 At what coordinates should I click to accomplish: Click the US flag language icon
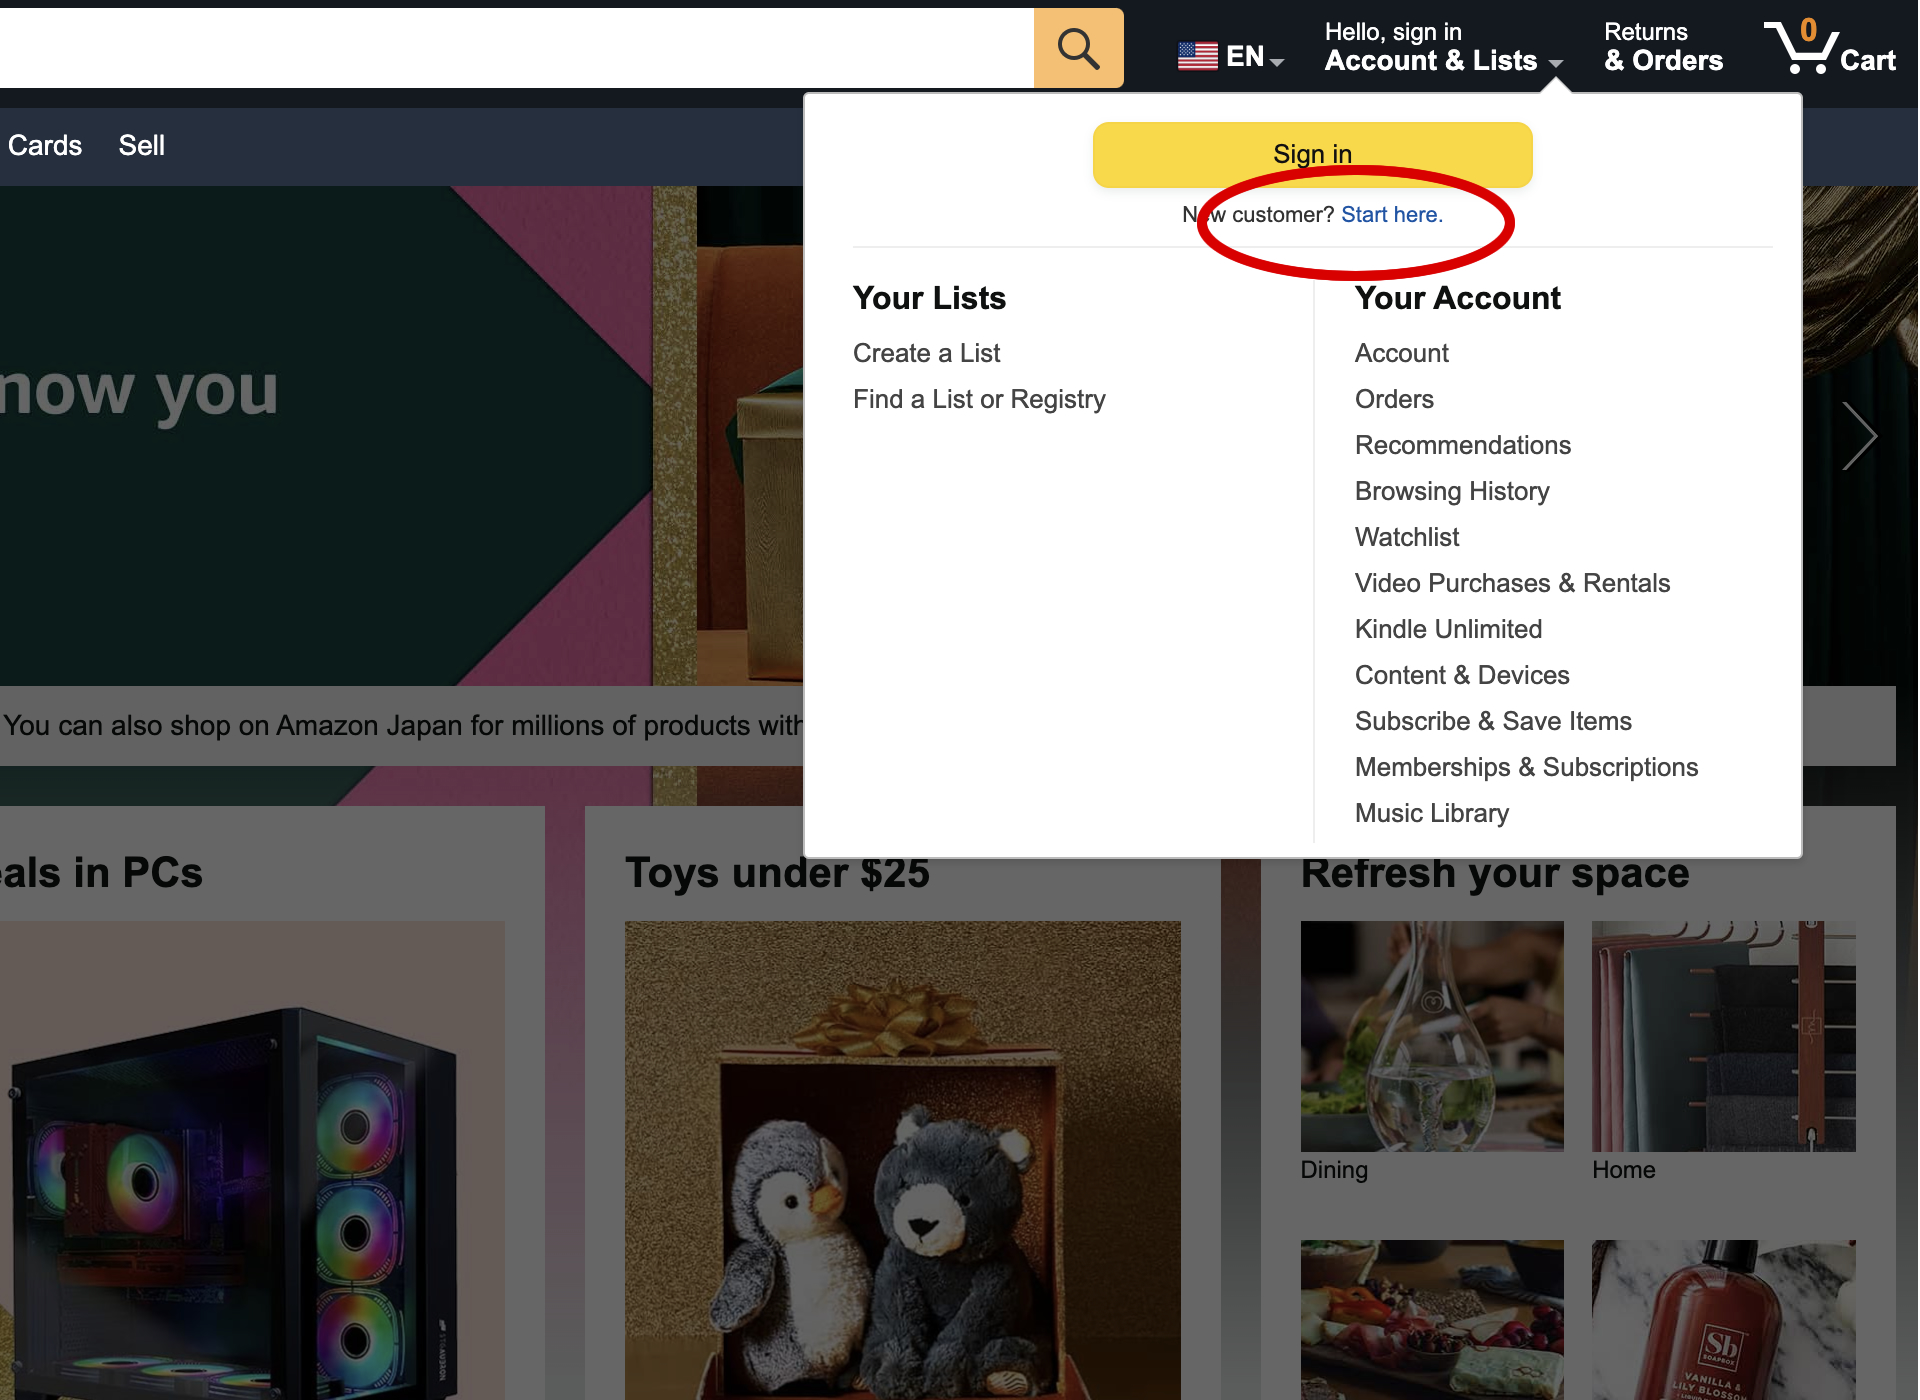coord(1197,56)
